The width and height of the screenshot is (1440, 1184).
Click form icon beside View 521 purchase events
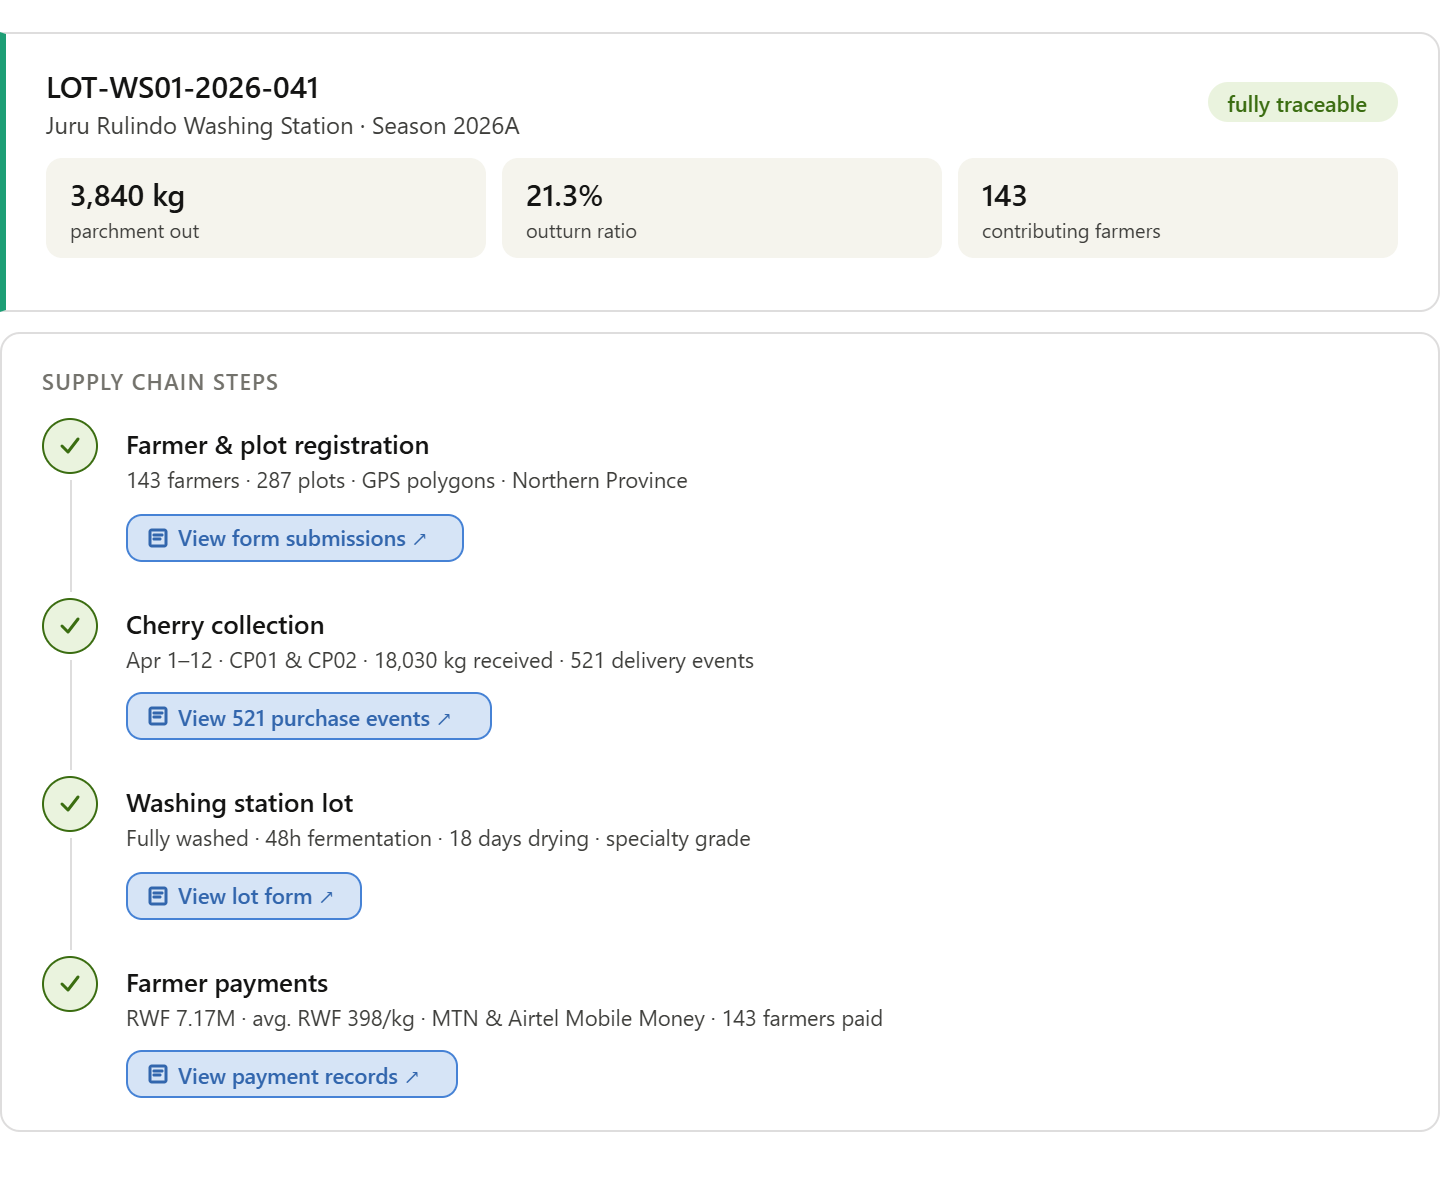[x=158, y=716]
